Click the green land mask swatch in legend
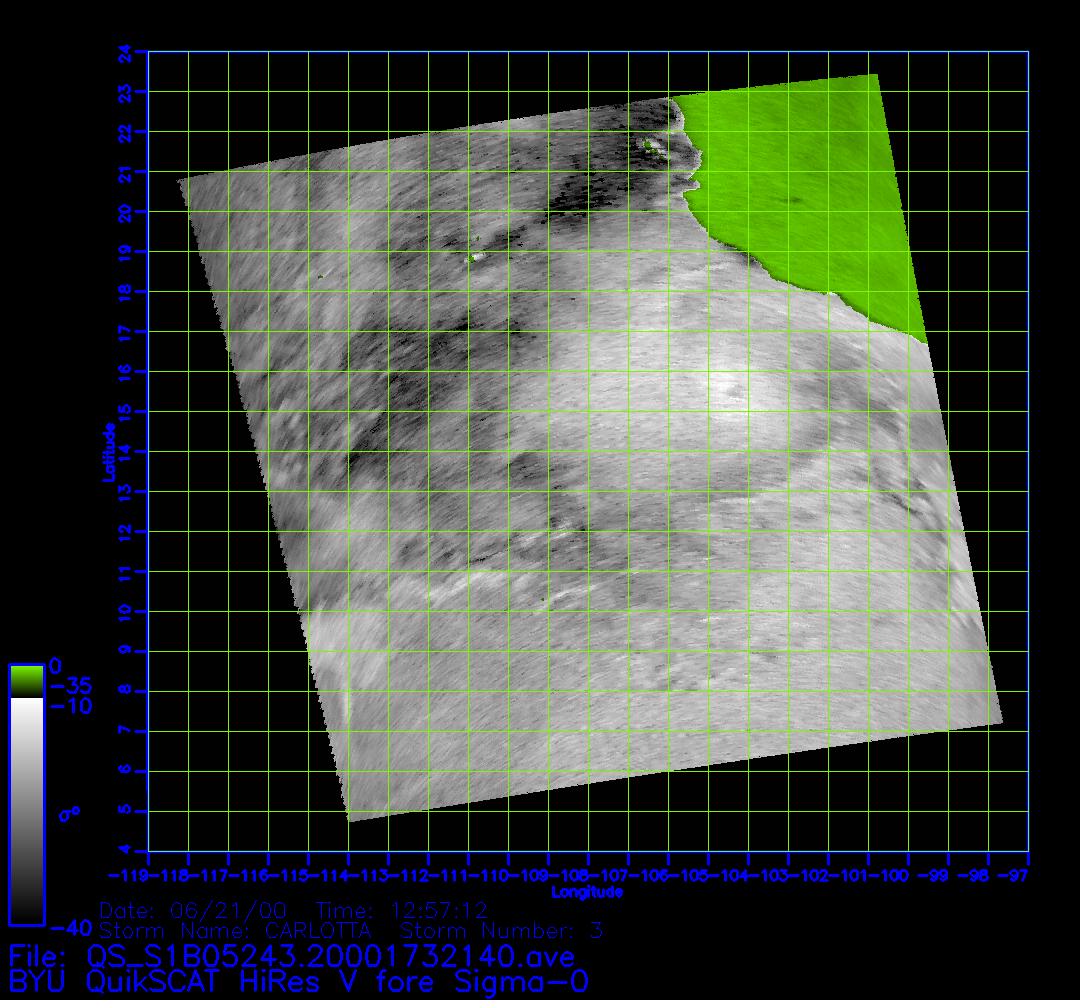The image size is (1080, 1000). click(26, 681)
